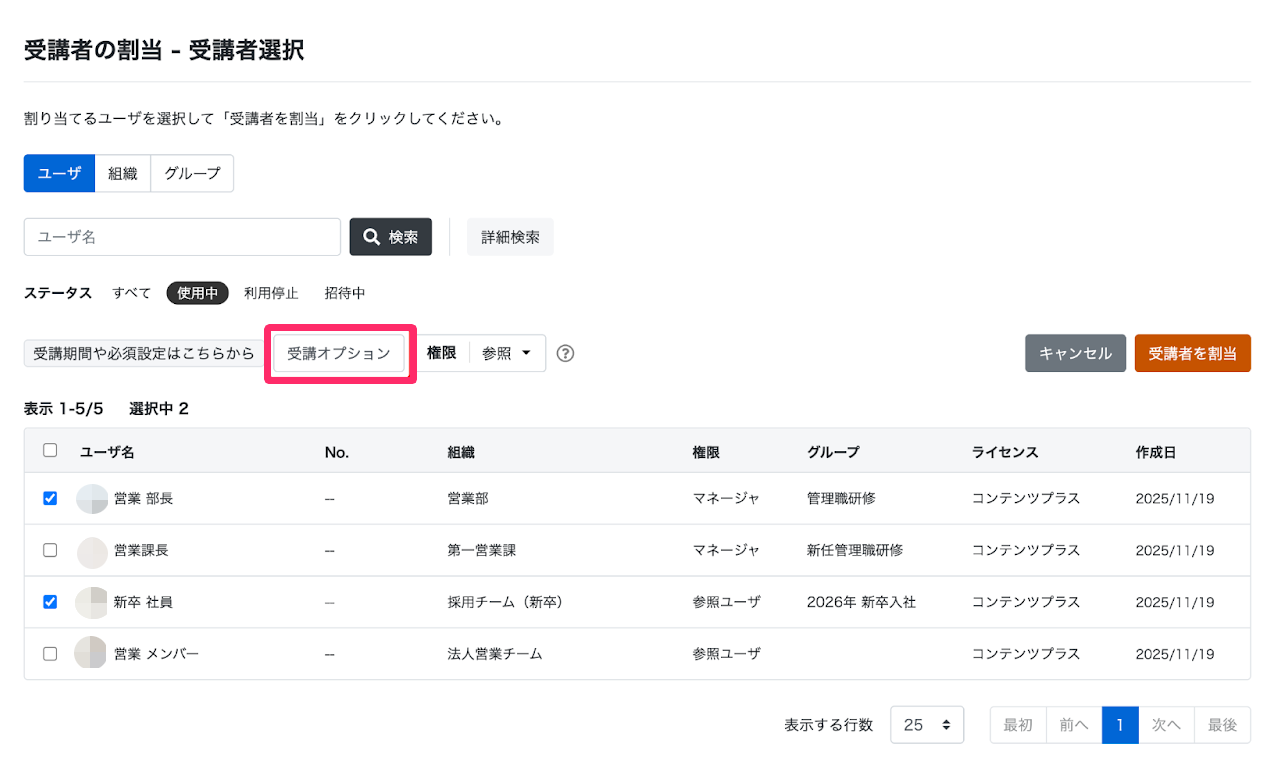Click the avatar of 新卒 社員
Image resolution: width=1285 pixels, height=769 pixels.
(x=92, y=602)
